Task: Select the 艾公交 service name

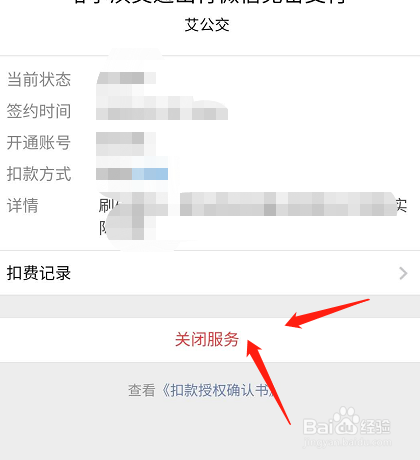Action: pyautogui.click(x=207, y=25)
